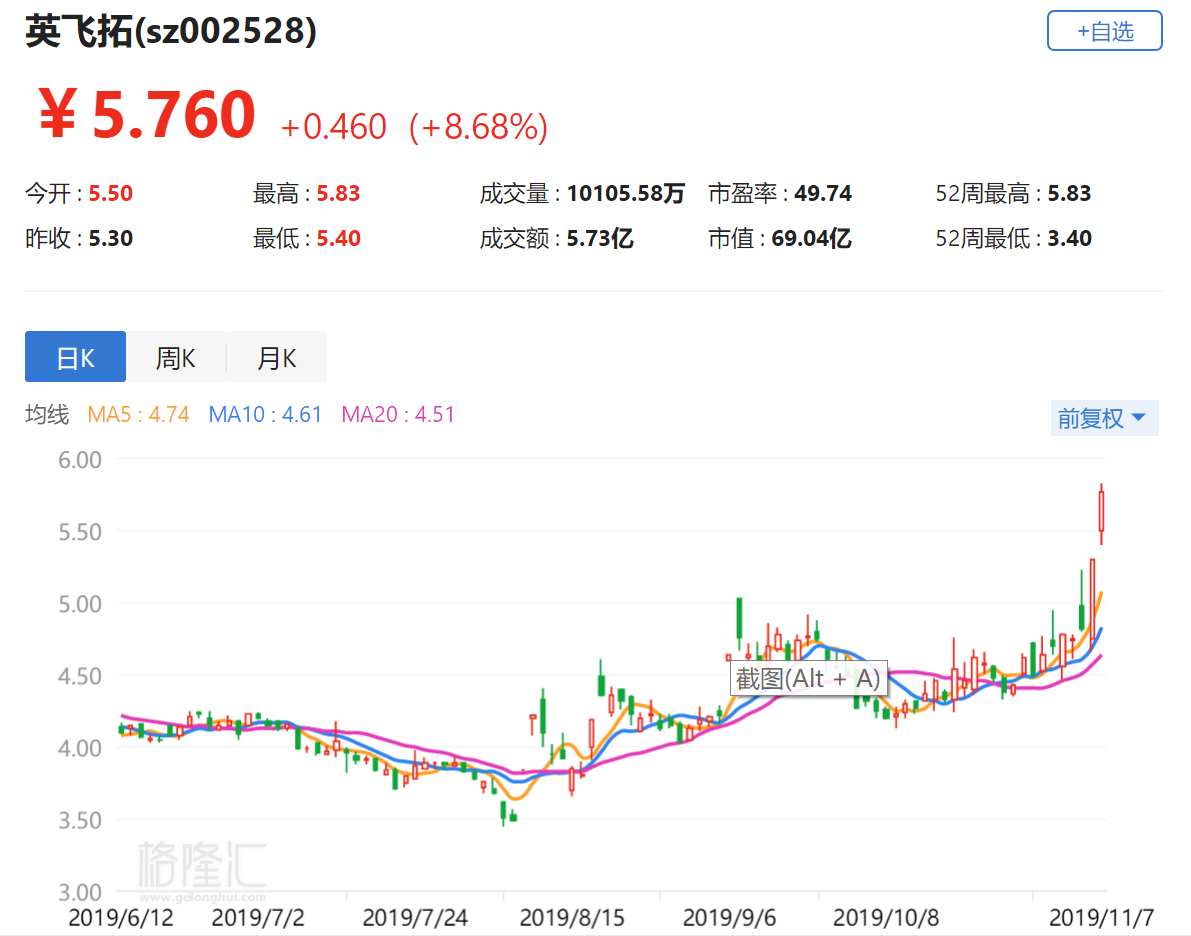Click the change value +0.460
Screen dimensions: 1191x936
333,127
